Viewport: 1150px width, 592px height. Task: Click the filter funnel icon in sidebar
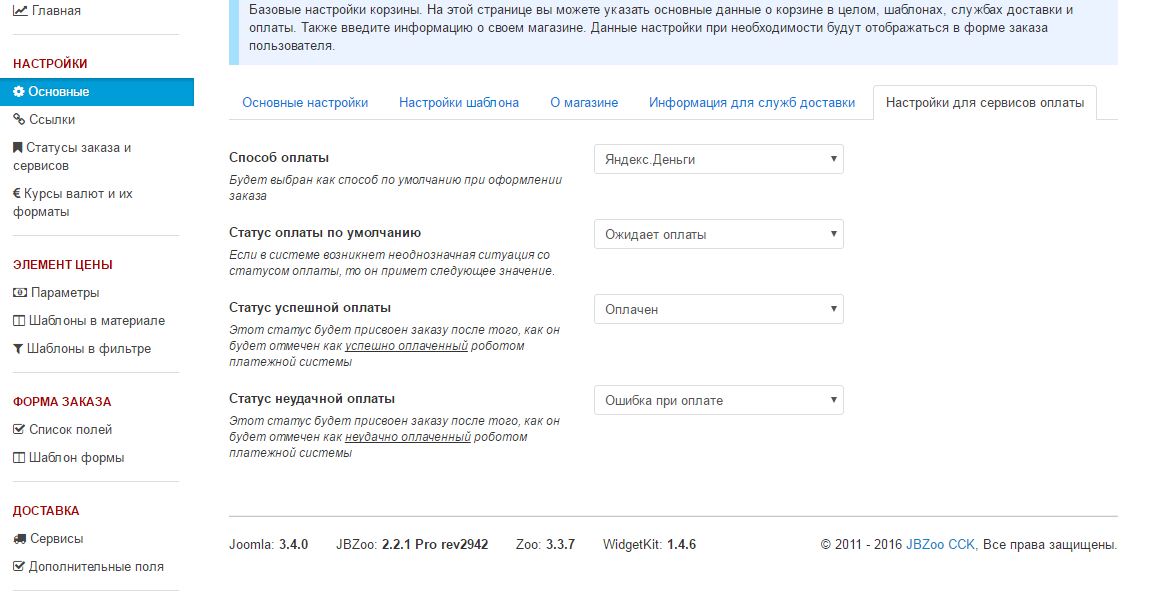coord(18,349)
